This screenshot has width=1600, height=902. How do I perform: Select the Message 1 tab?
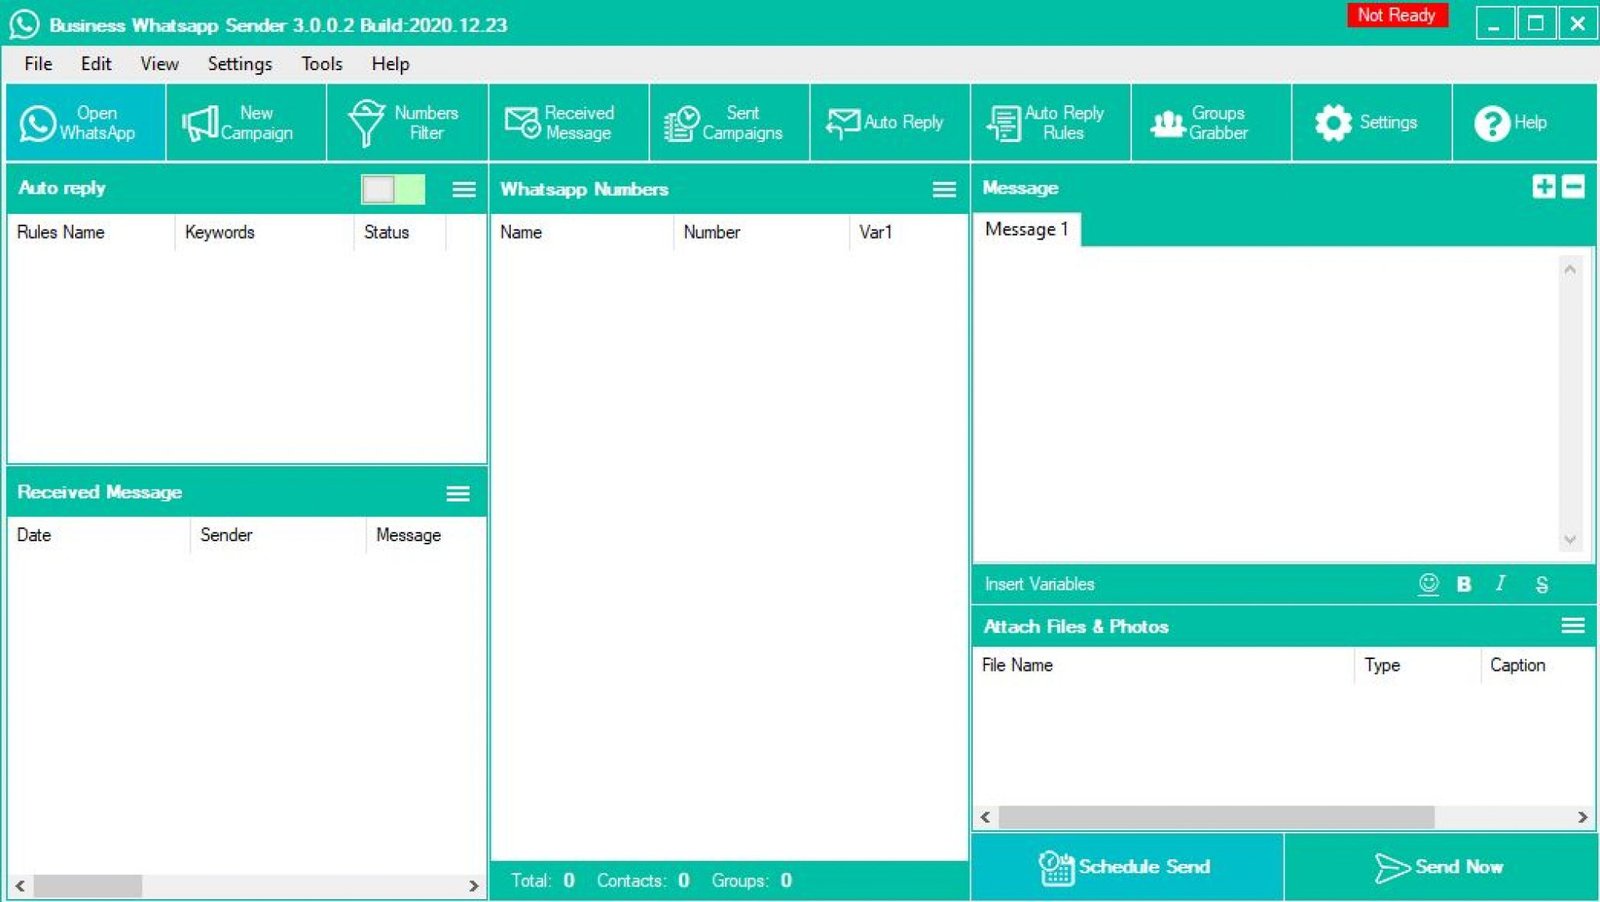[x=1026, y=230]
